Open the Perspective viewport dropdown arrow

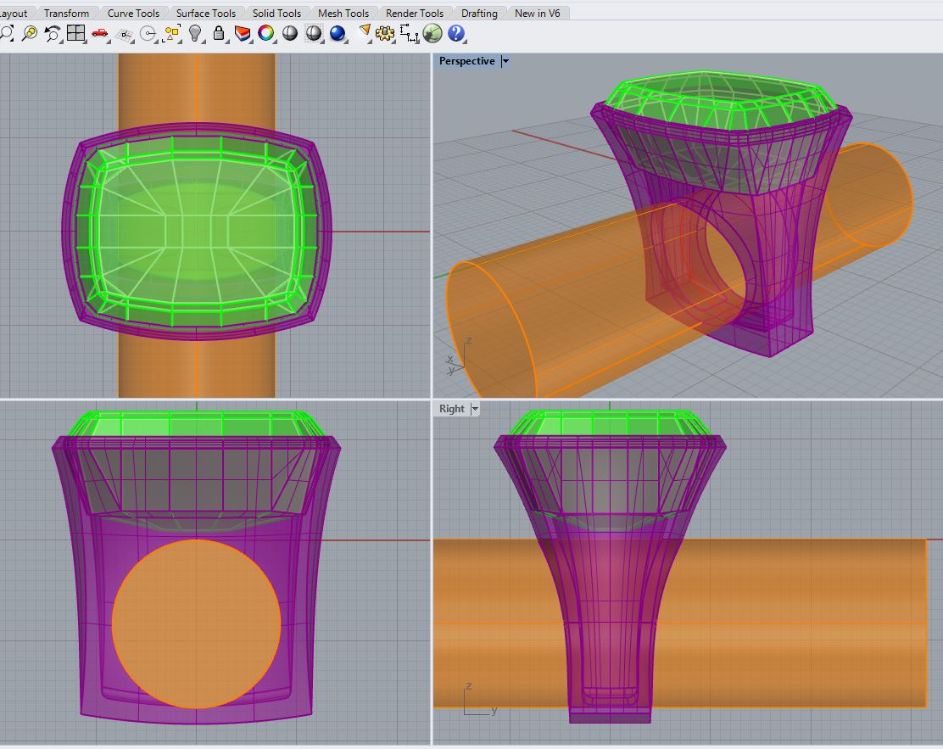point(505,61)
